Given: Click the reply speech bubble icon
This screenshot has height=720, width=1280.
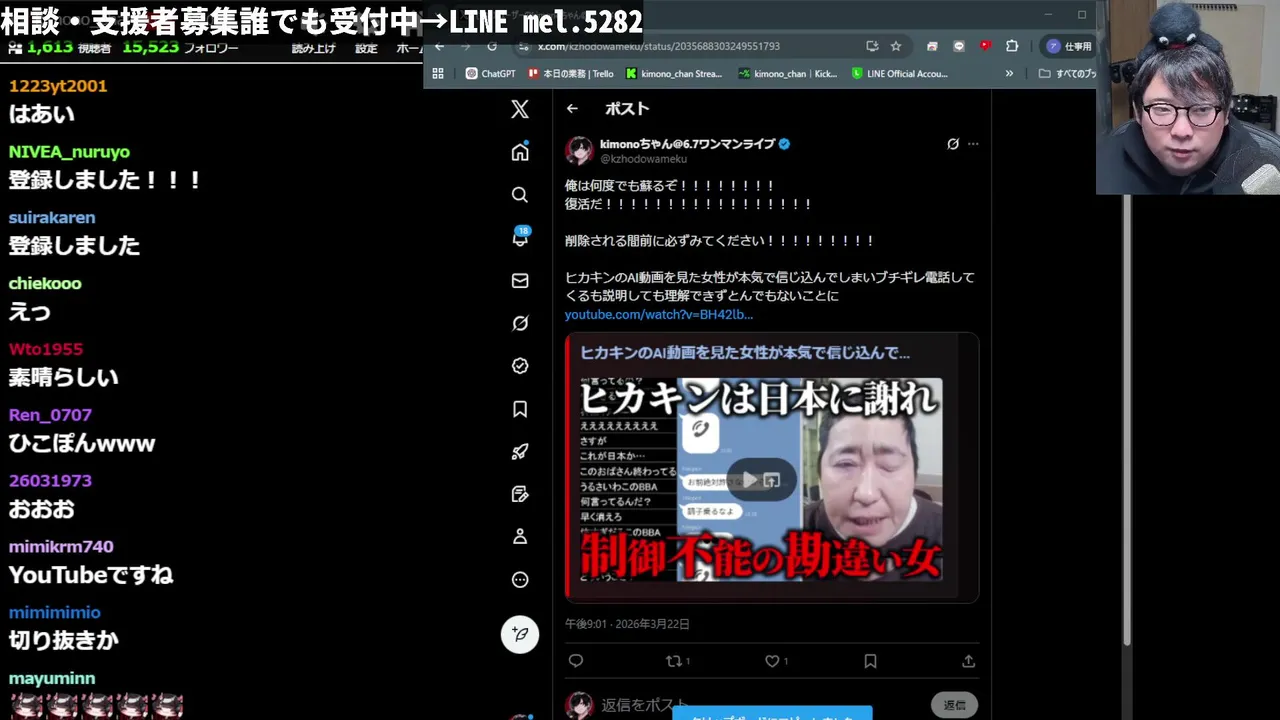Looking at the screenshot, I should pyautogui.click(x=575, y=661).
